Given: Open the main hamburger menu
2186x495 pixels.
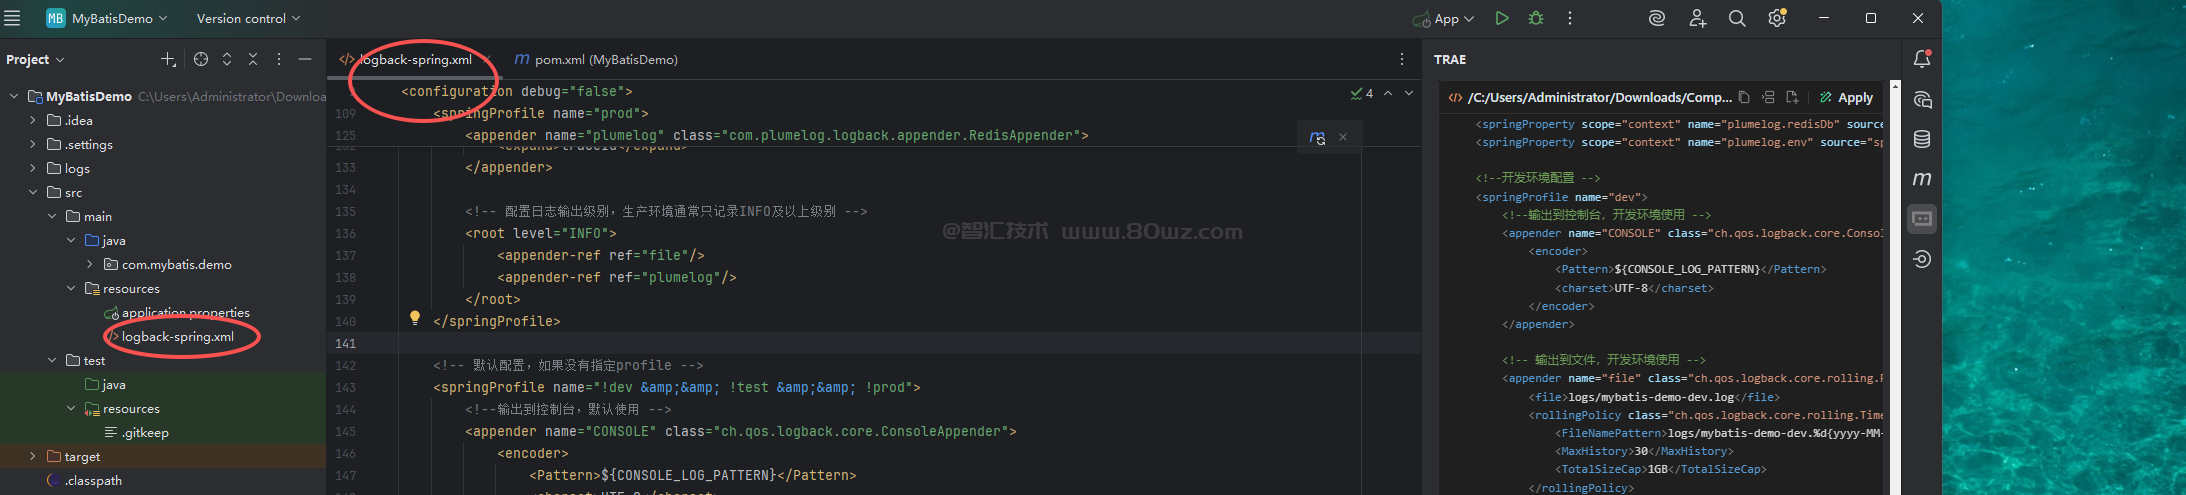Looking at the screenshot, I should click(13, 18).
